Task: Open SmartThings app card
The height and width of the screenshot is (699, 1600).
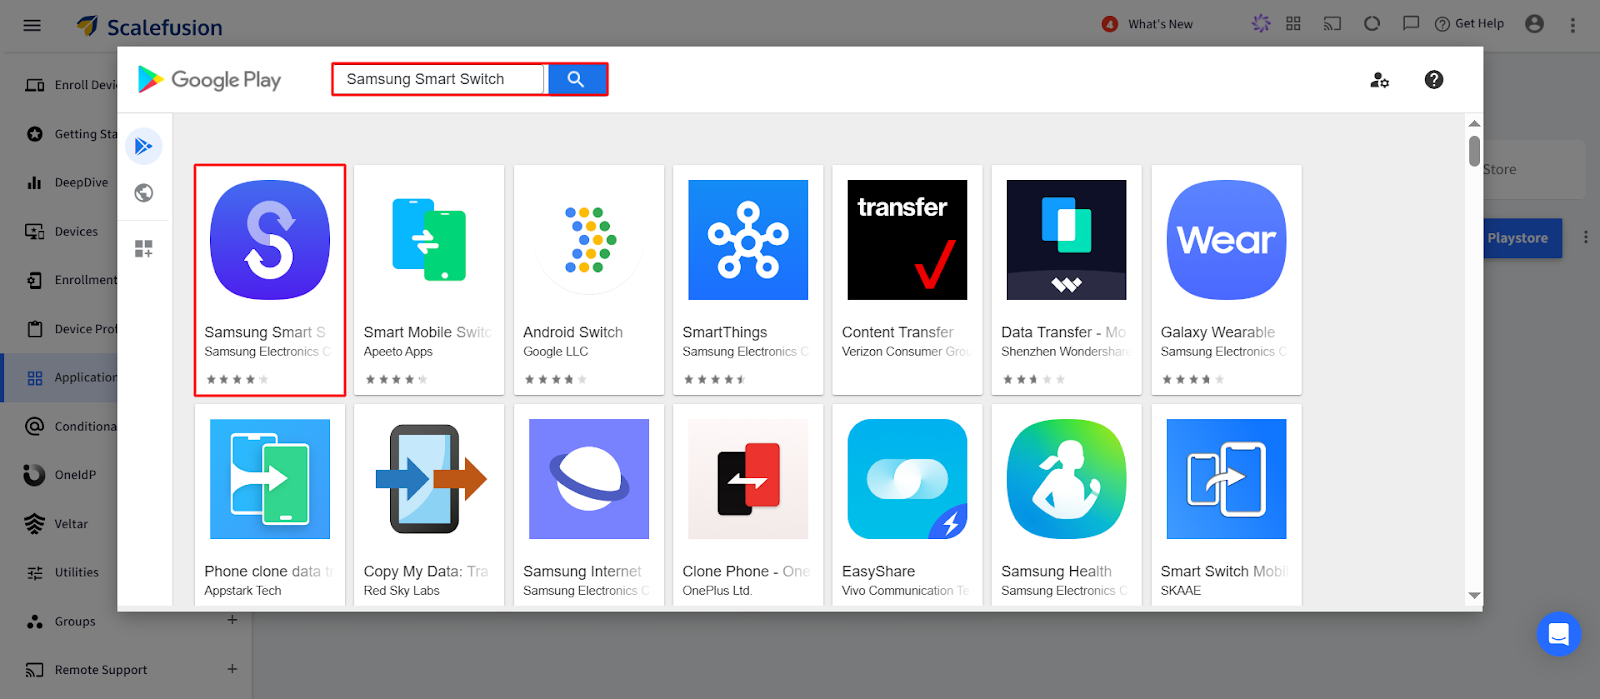Action: [748, 280]
